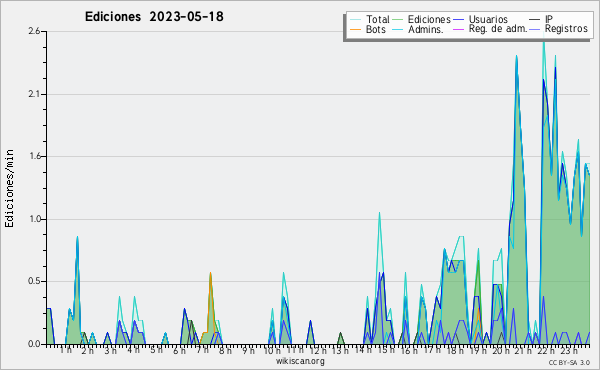Click the 2.6 y-axis value

point(34,31)
